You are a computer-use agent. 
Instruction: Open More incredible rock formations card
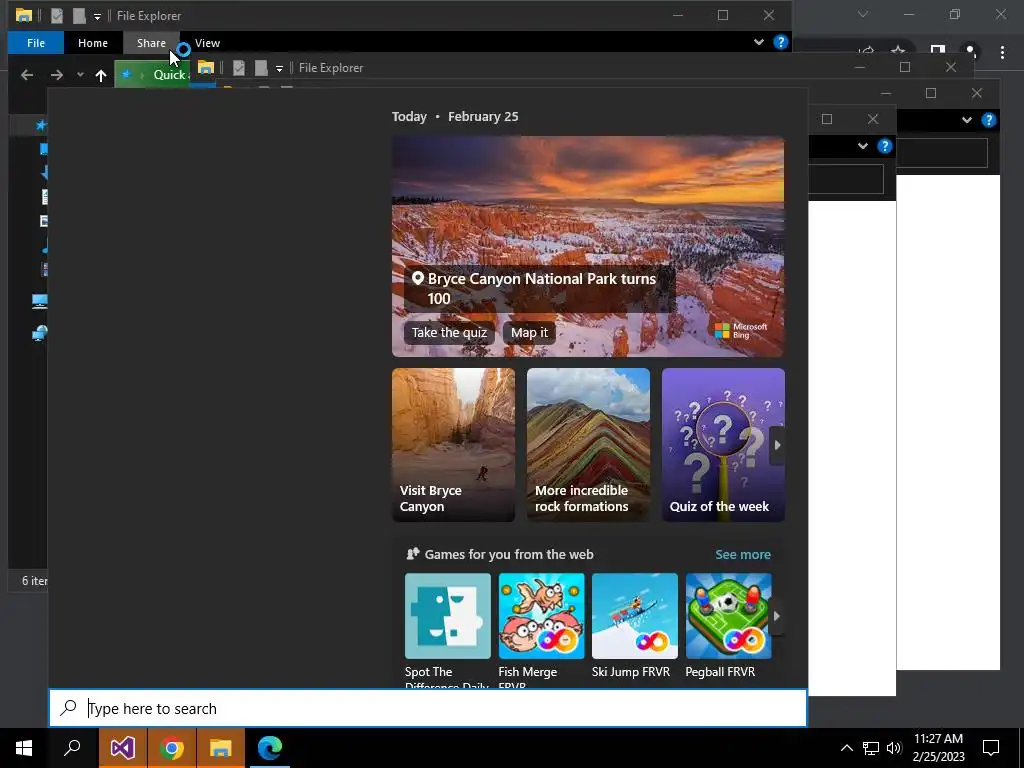tap(588, 445)
